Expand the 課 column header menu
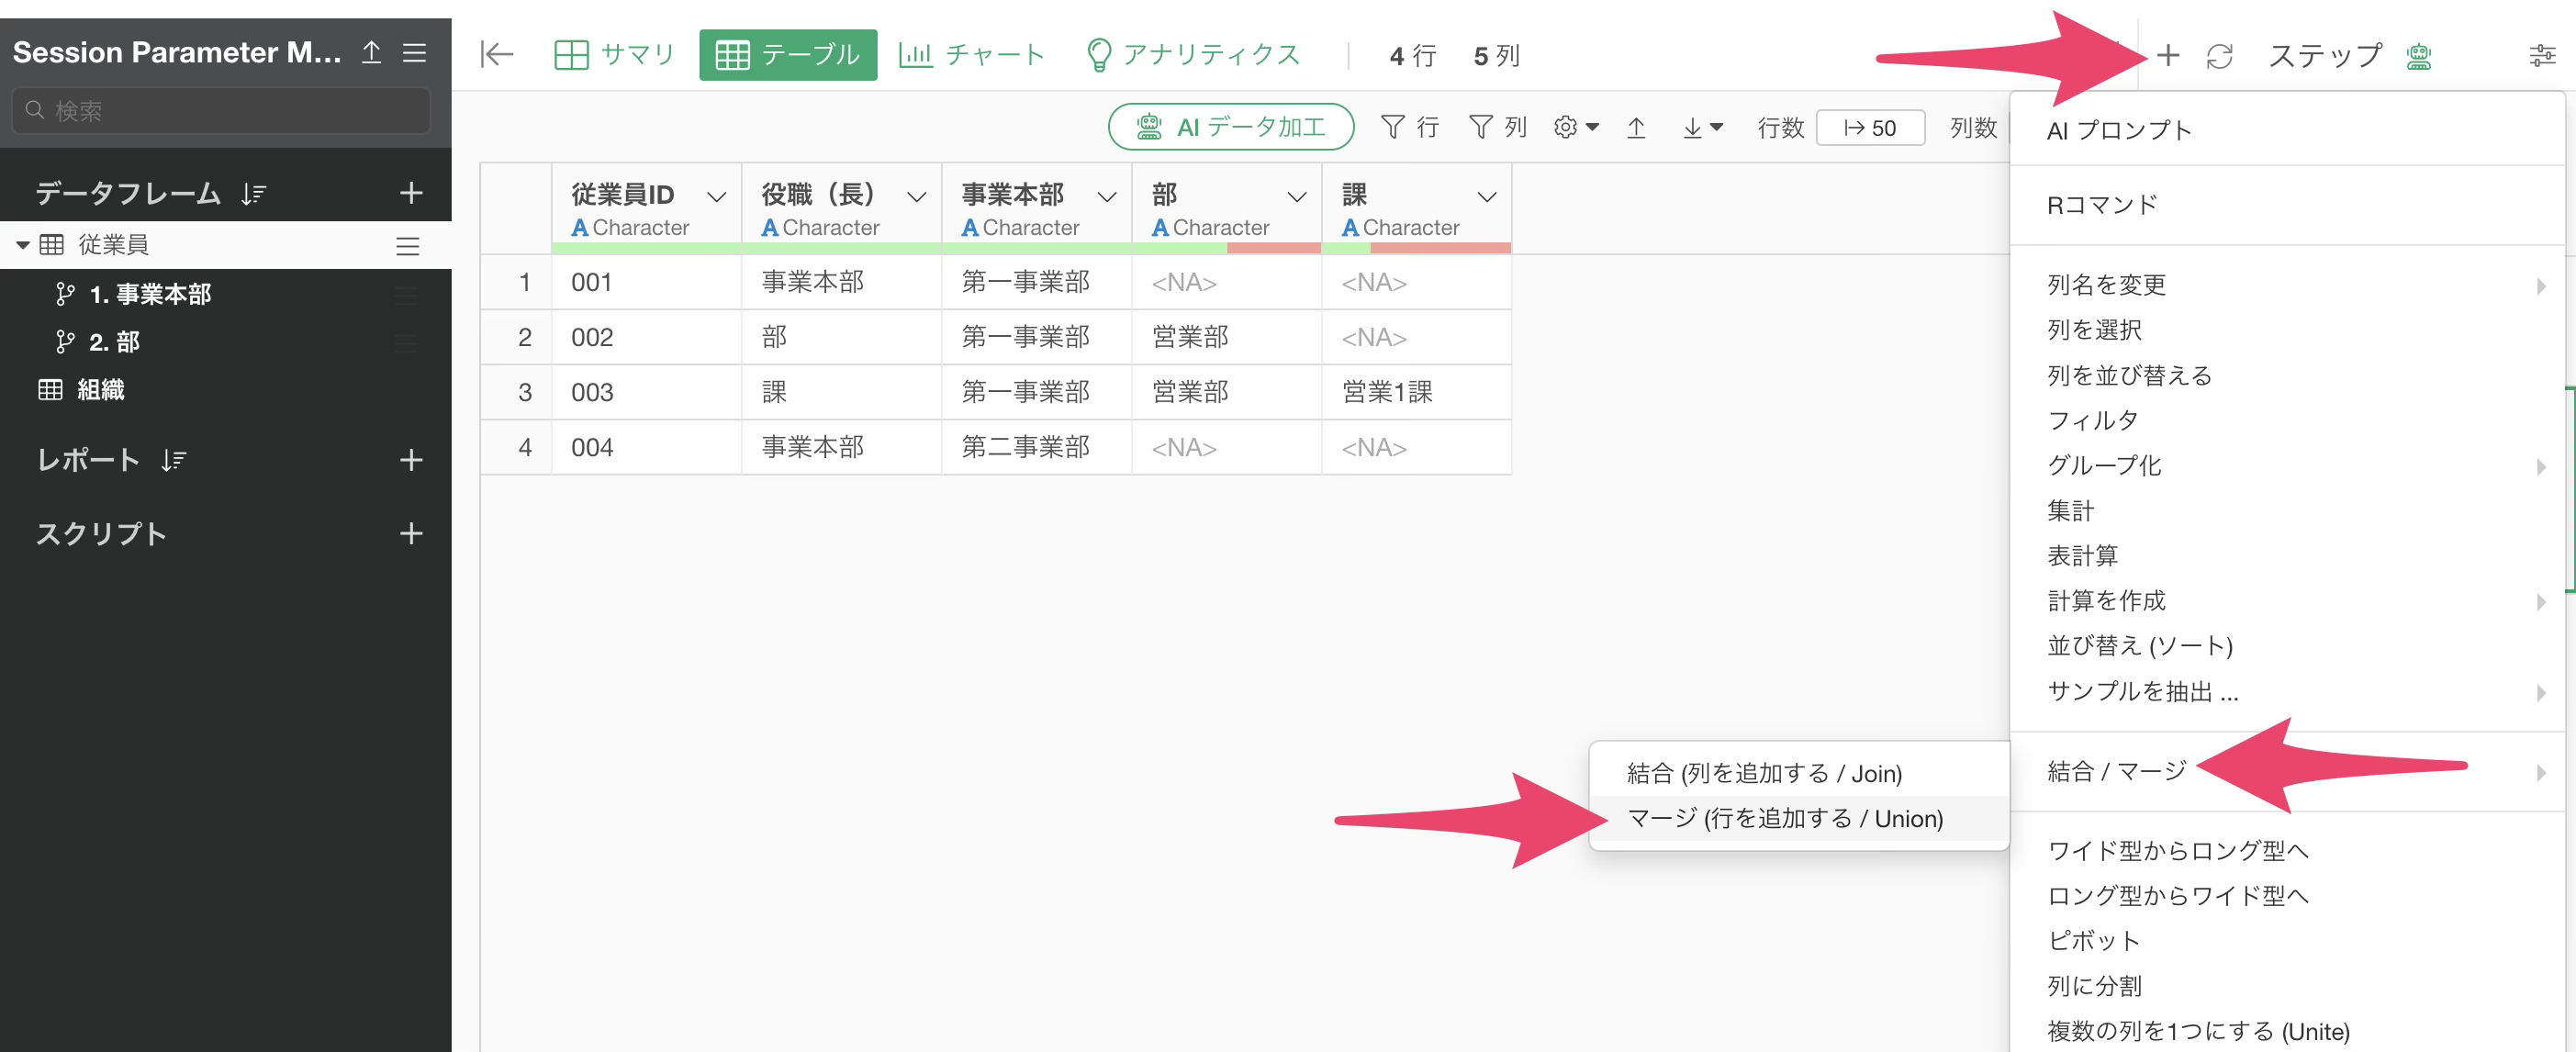 tap(1486, 197)
